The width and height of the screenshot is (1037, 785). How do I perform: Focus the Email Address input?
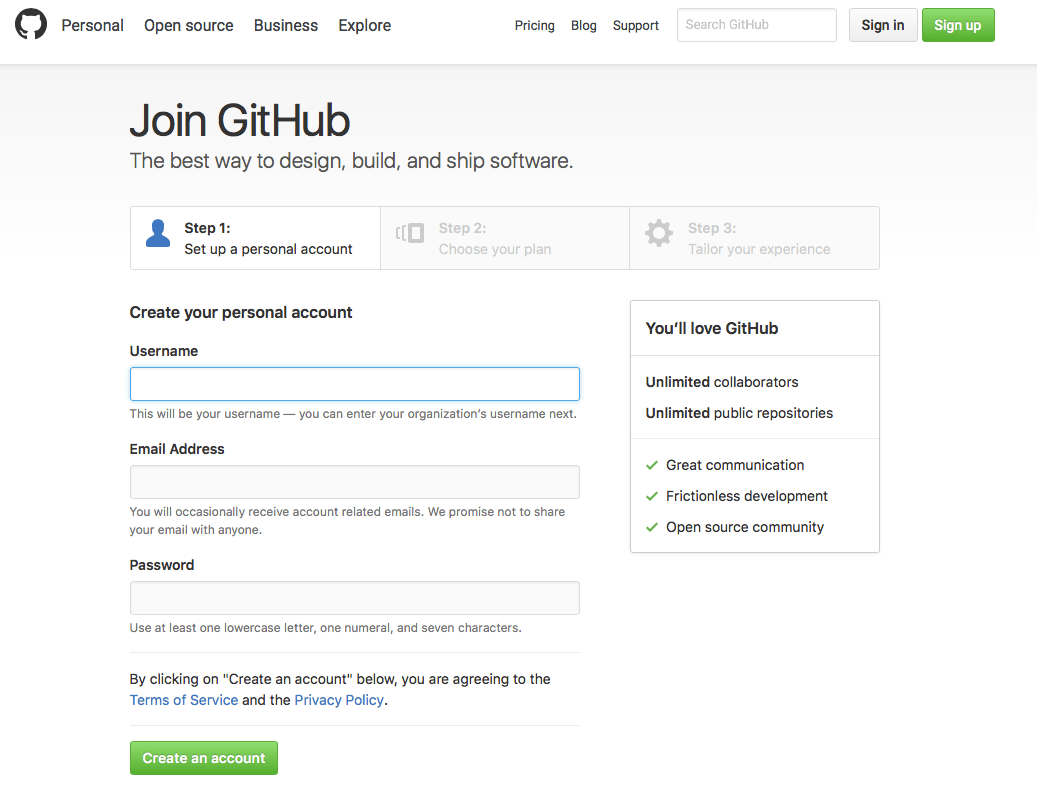point(355,482)
